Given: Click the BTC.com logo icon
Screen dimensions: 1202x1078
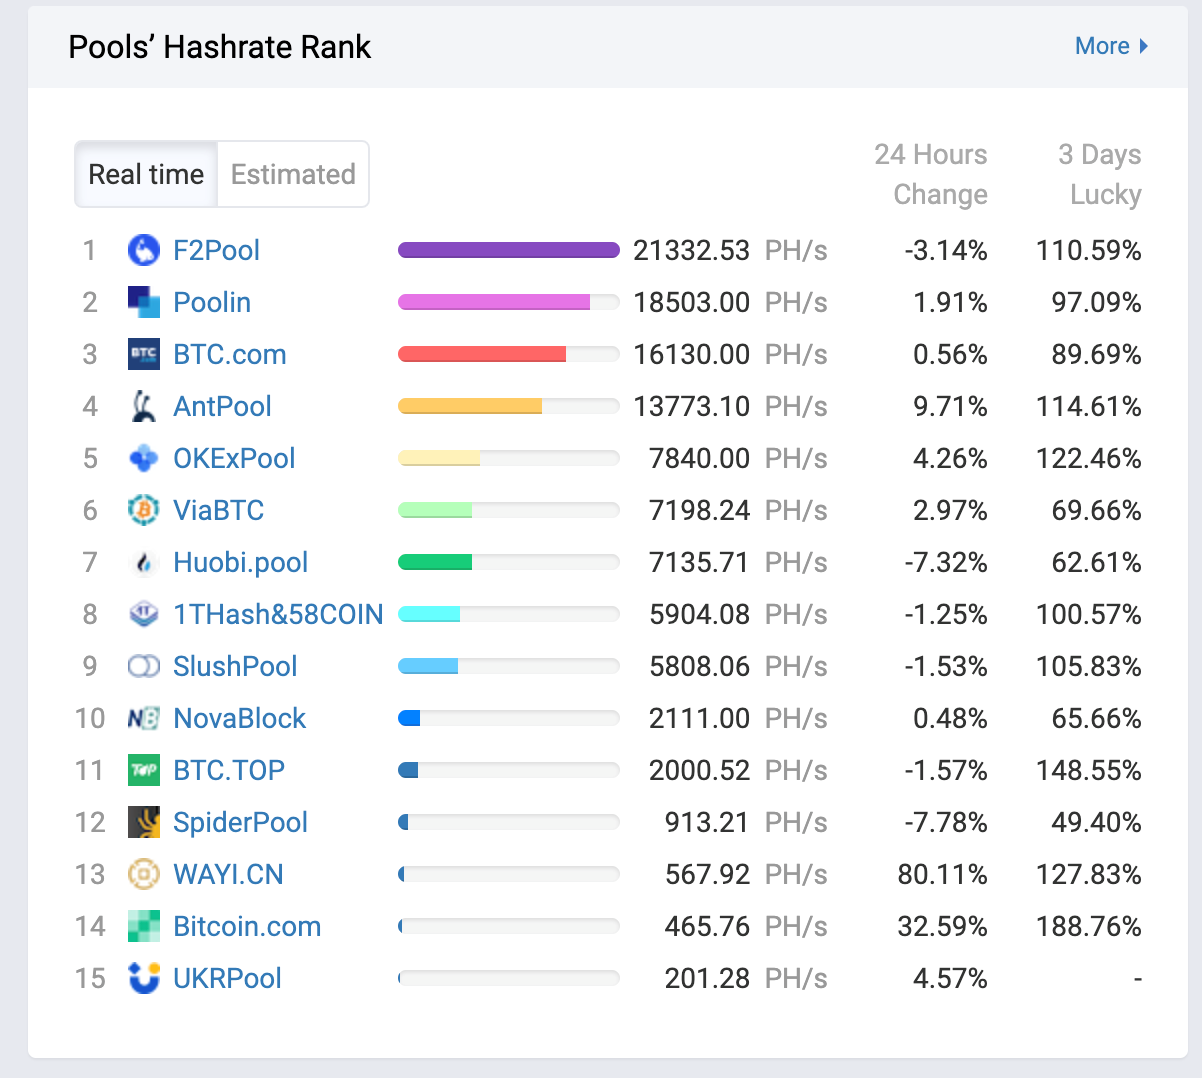Looking at the screenshot, I should click(x=144, y=354).
